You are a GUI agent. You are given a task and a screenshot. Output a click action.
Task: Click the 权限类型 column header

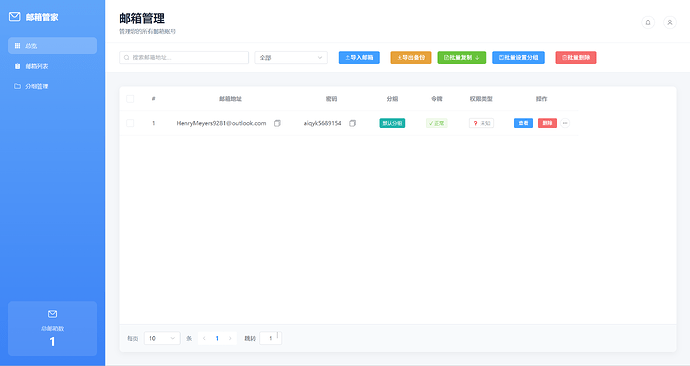(481, 99)
